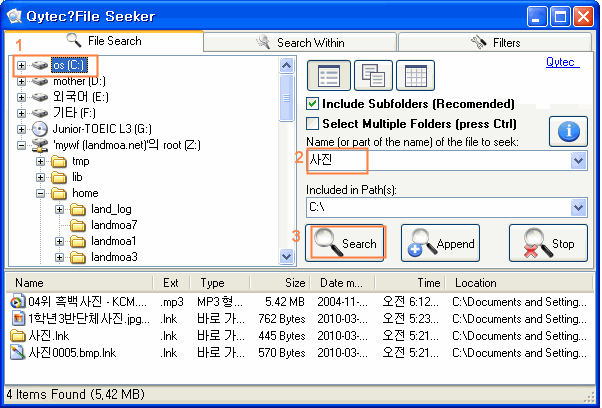Click the landmoa3 folder icon
Viewport: 602px width, 408px height.
[78, 257]
